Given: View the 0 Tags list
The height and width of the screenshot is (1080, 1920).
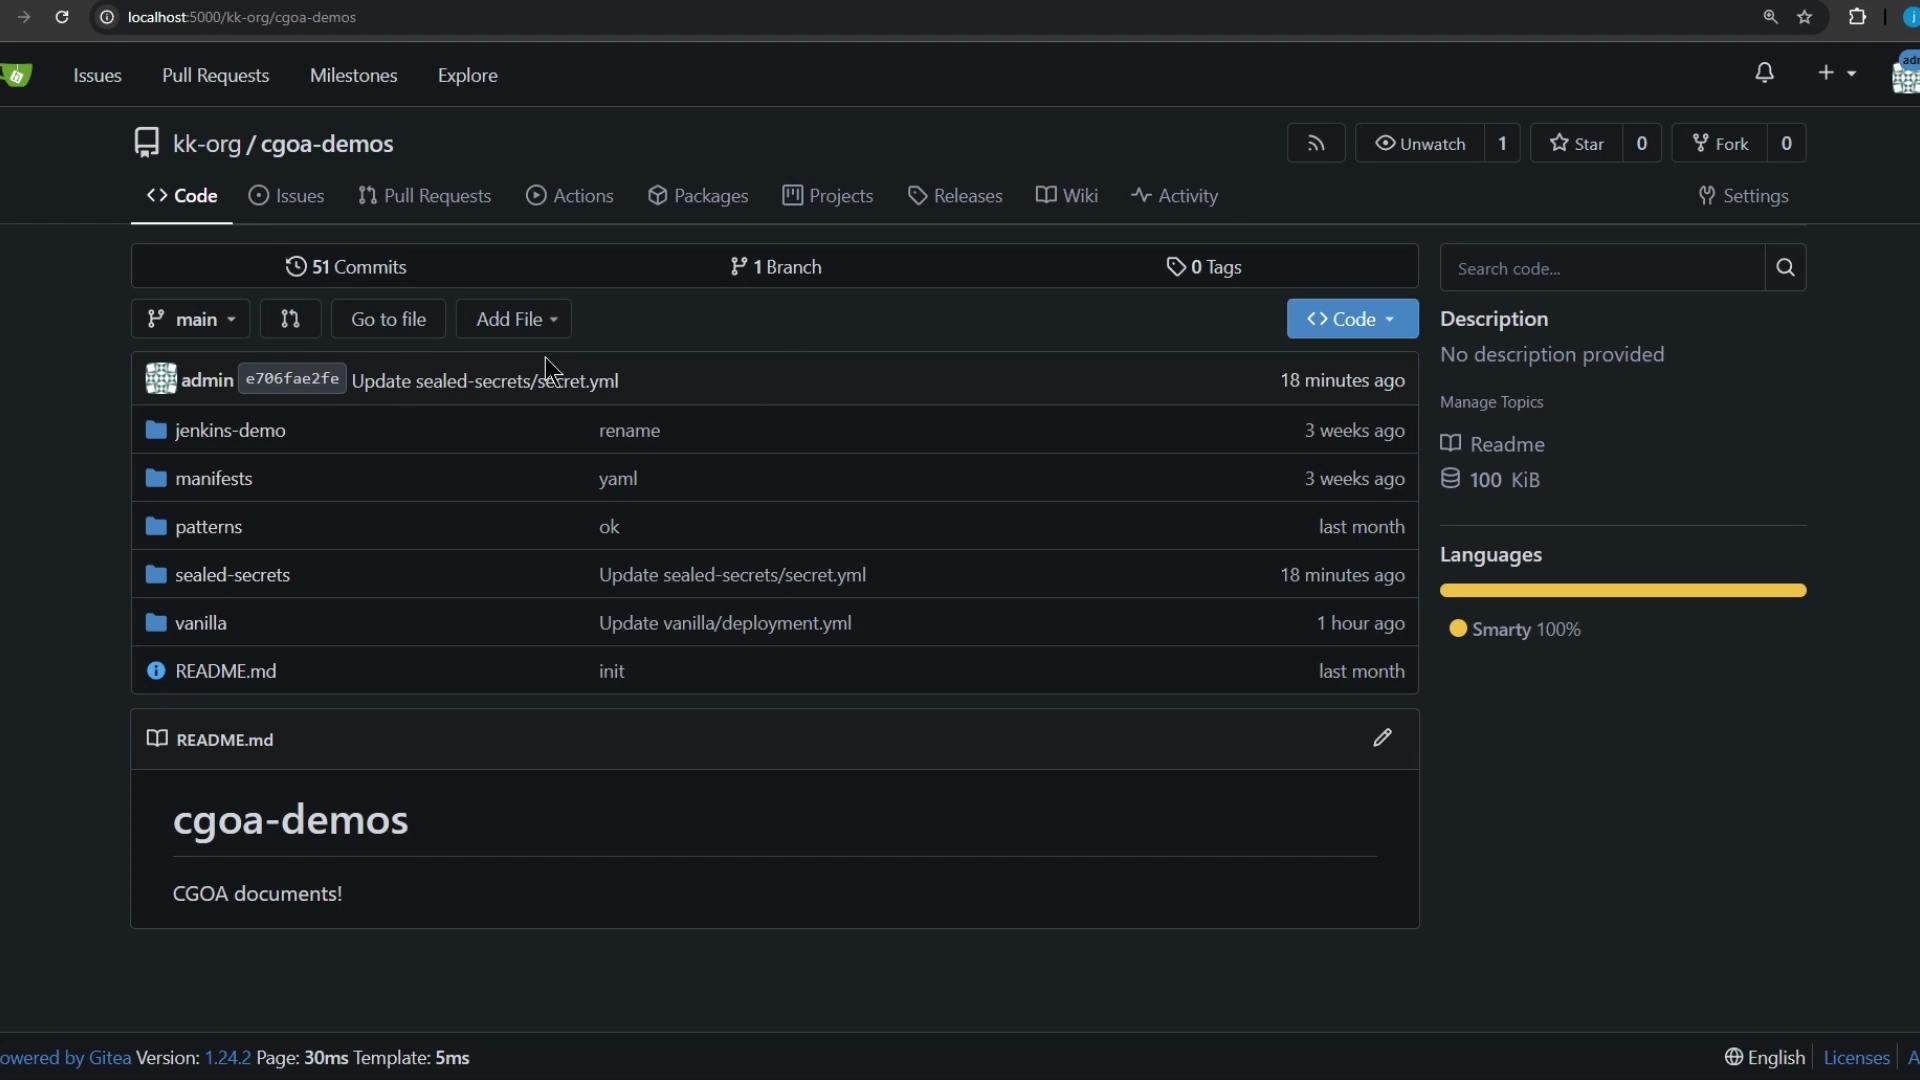Looking at the screenshot, I should tap(1204, 267).
